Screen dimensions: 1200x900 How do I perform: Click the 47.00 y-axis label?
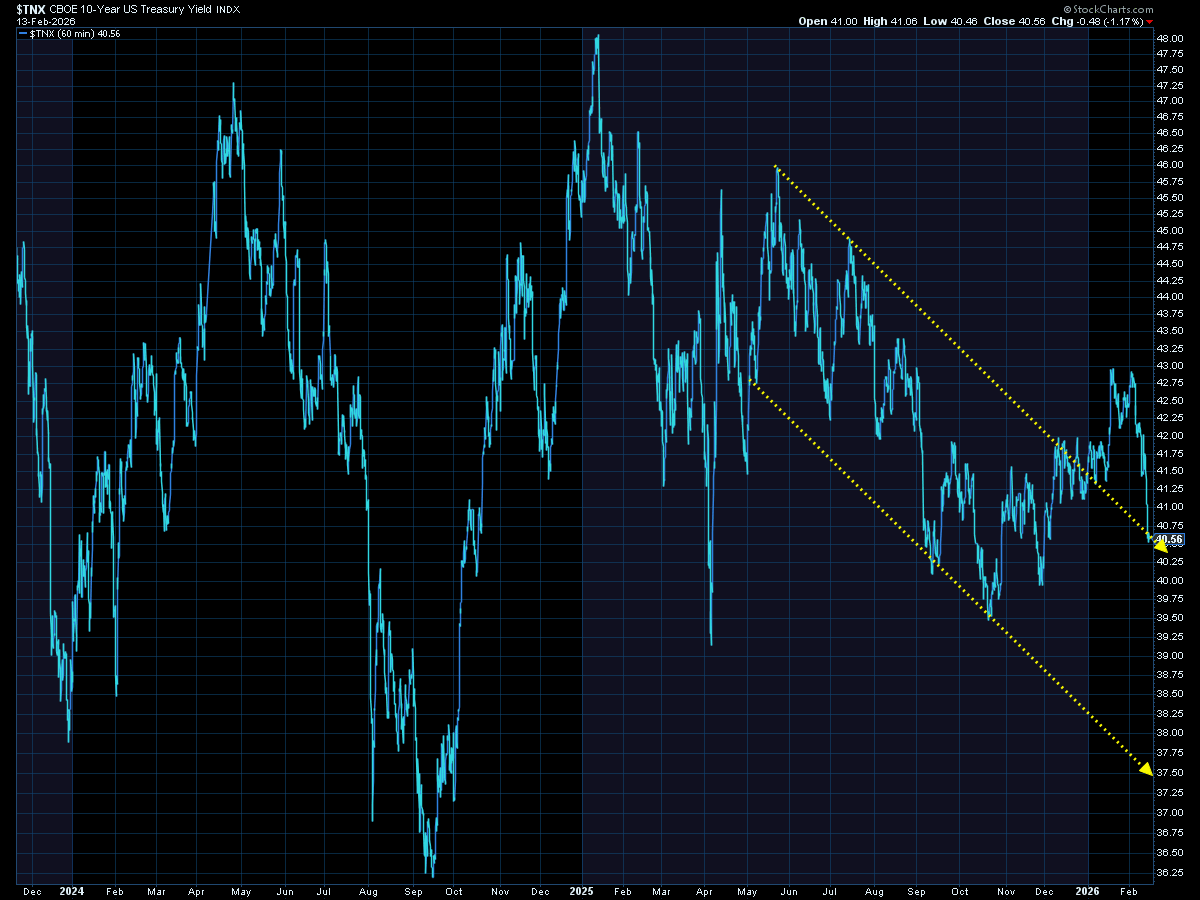tap(1171, 100)
